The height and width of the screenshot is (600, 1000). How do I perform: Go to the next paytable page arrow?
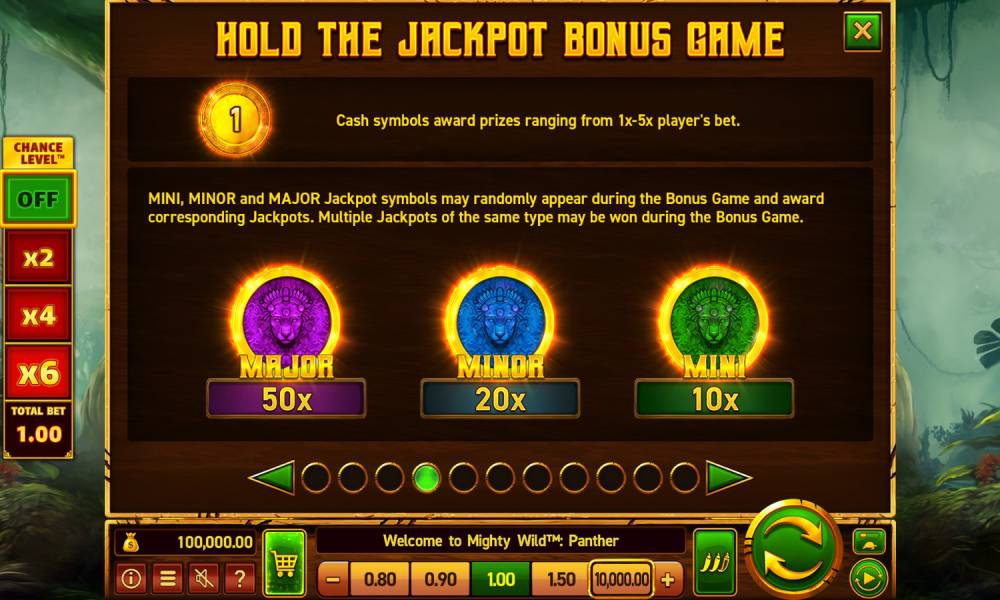click(729, 478)
